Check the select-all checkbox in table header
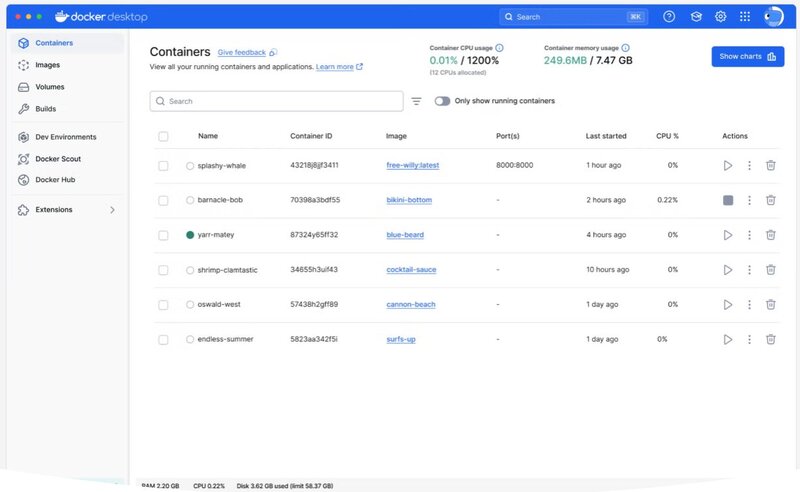800x492 pixels. pyautogui.click(x=163, y=136)
